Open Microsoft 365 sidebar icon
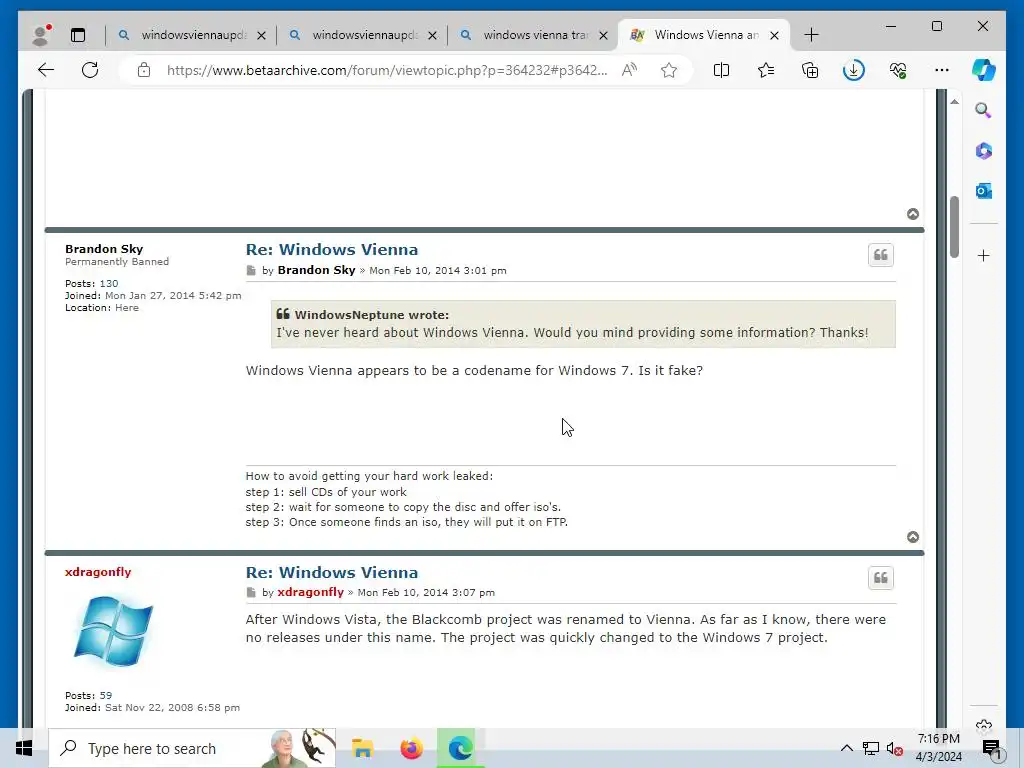1024x768 pixels. 984,151
